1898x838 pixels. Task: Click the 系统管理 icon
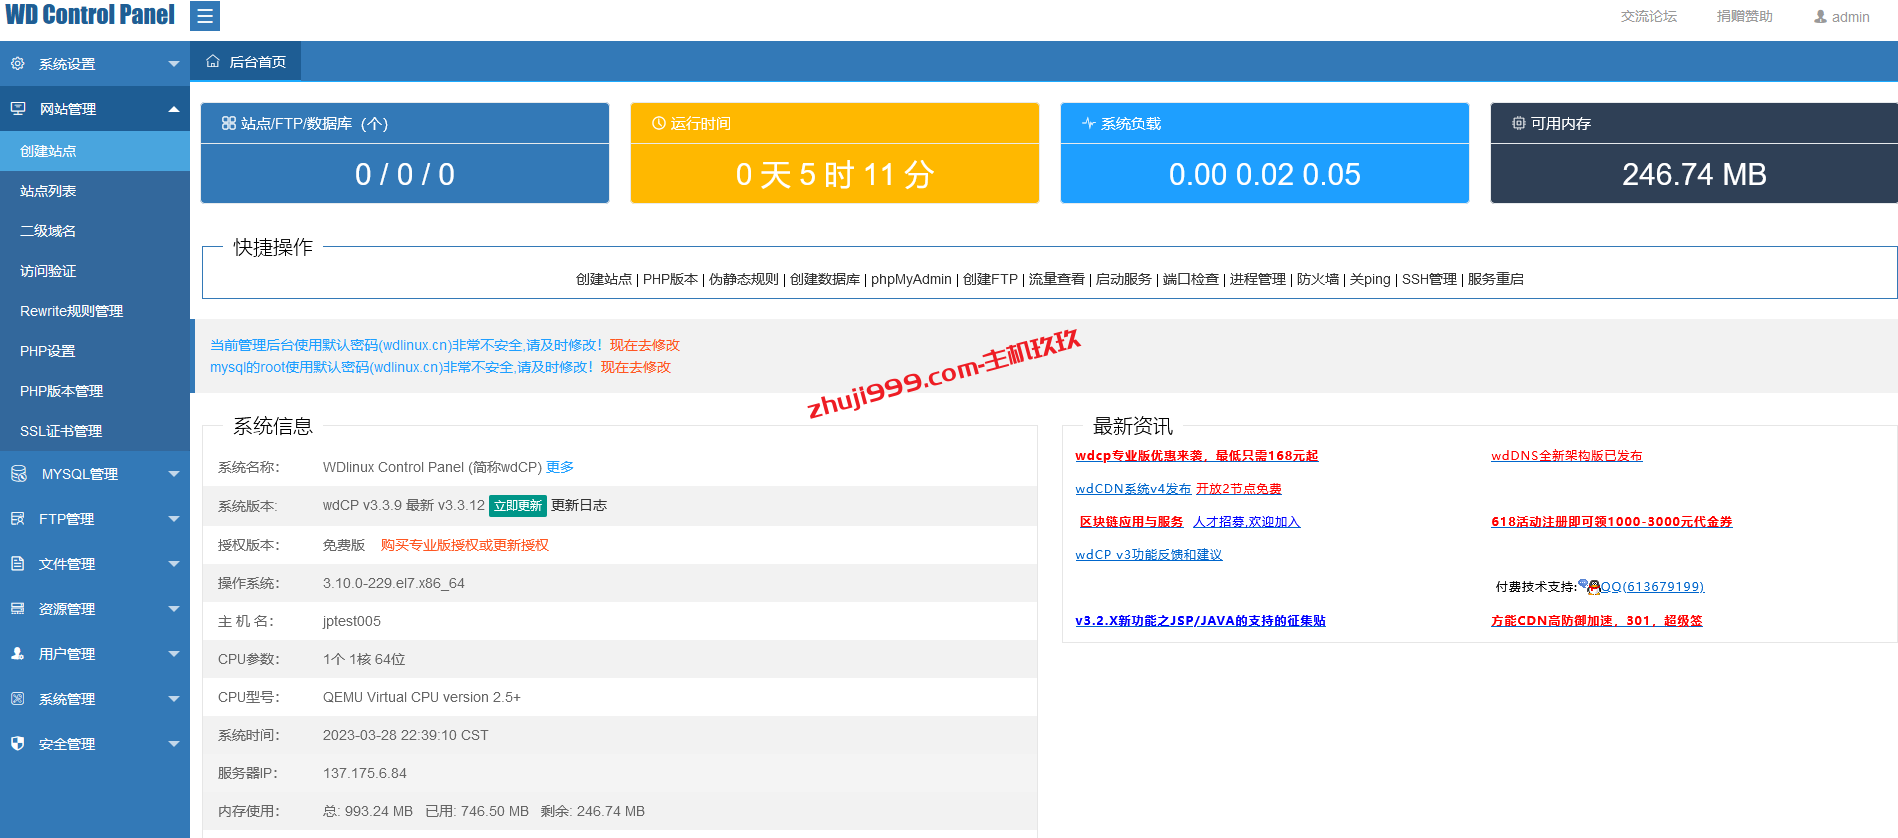click(18, 698)
